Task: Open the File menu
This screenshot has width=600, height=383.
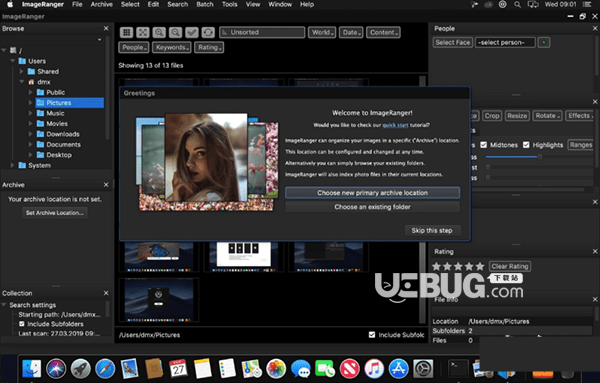Action: tap(77, 5)
